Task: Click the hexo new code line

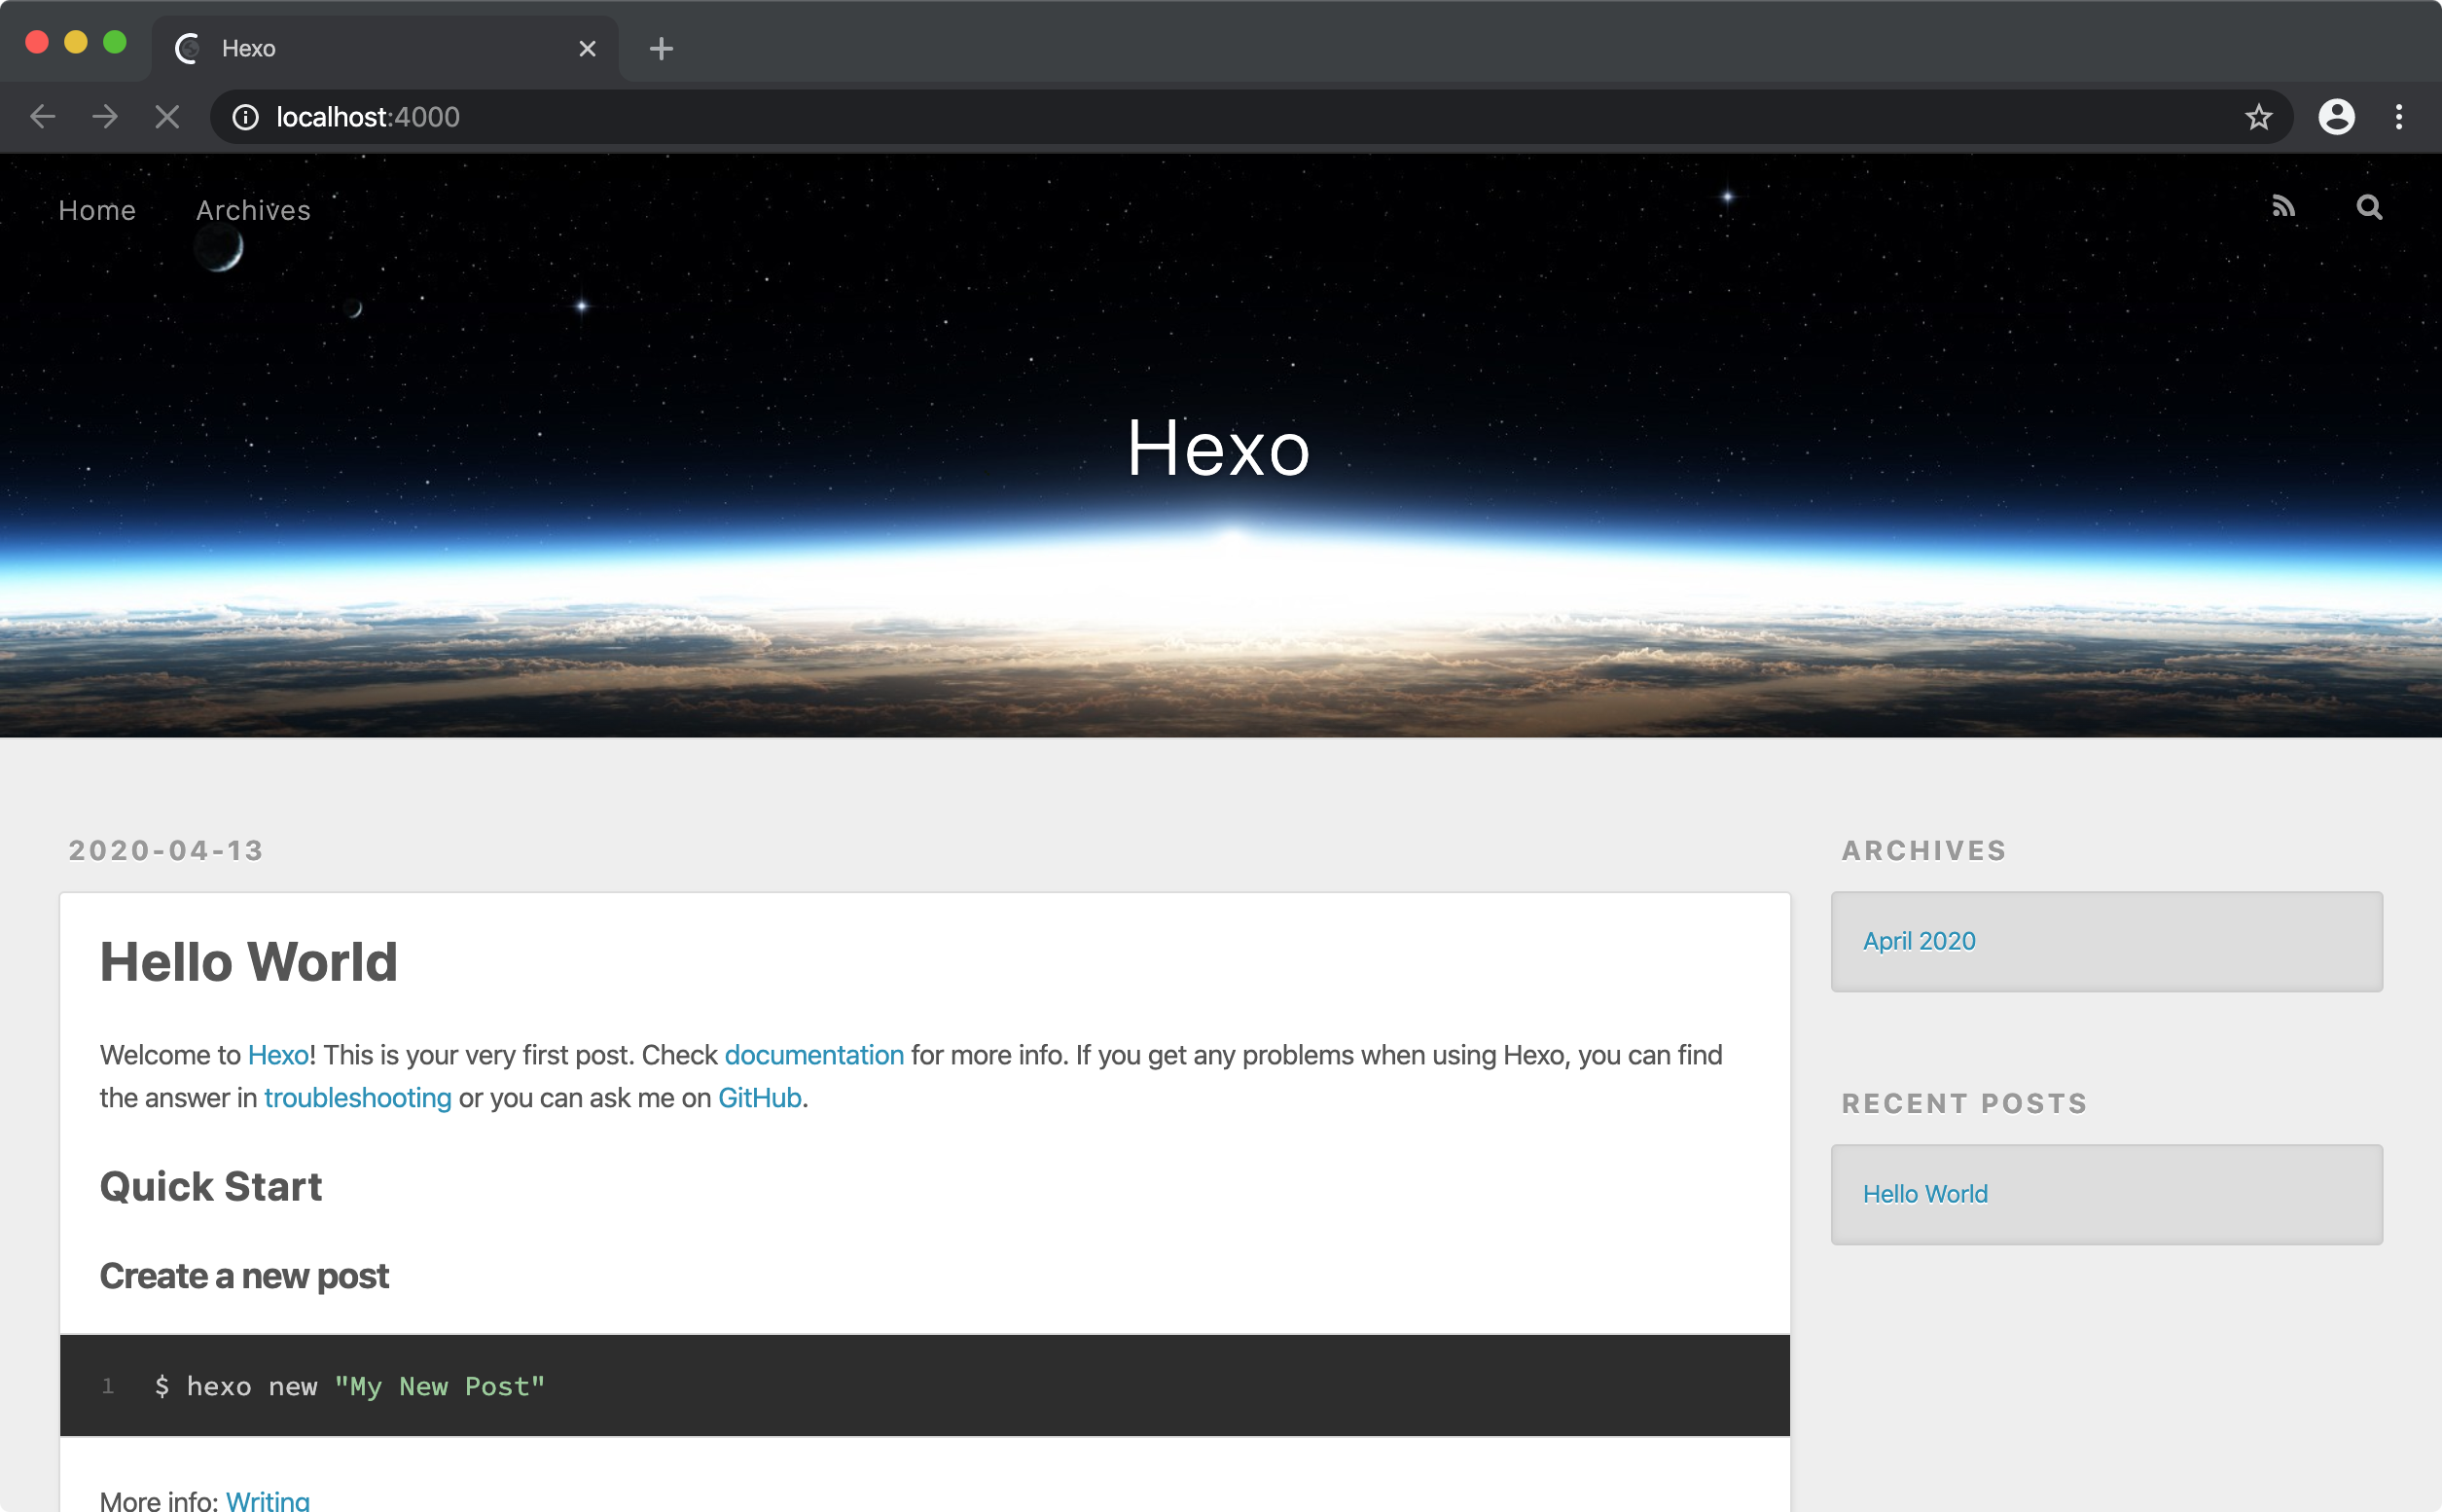Action: (349, 1386)
